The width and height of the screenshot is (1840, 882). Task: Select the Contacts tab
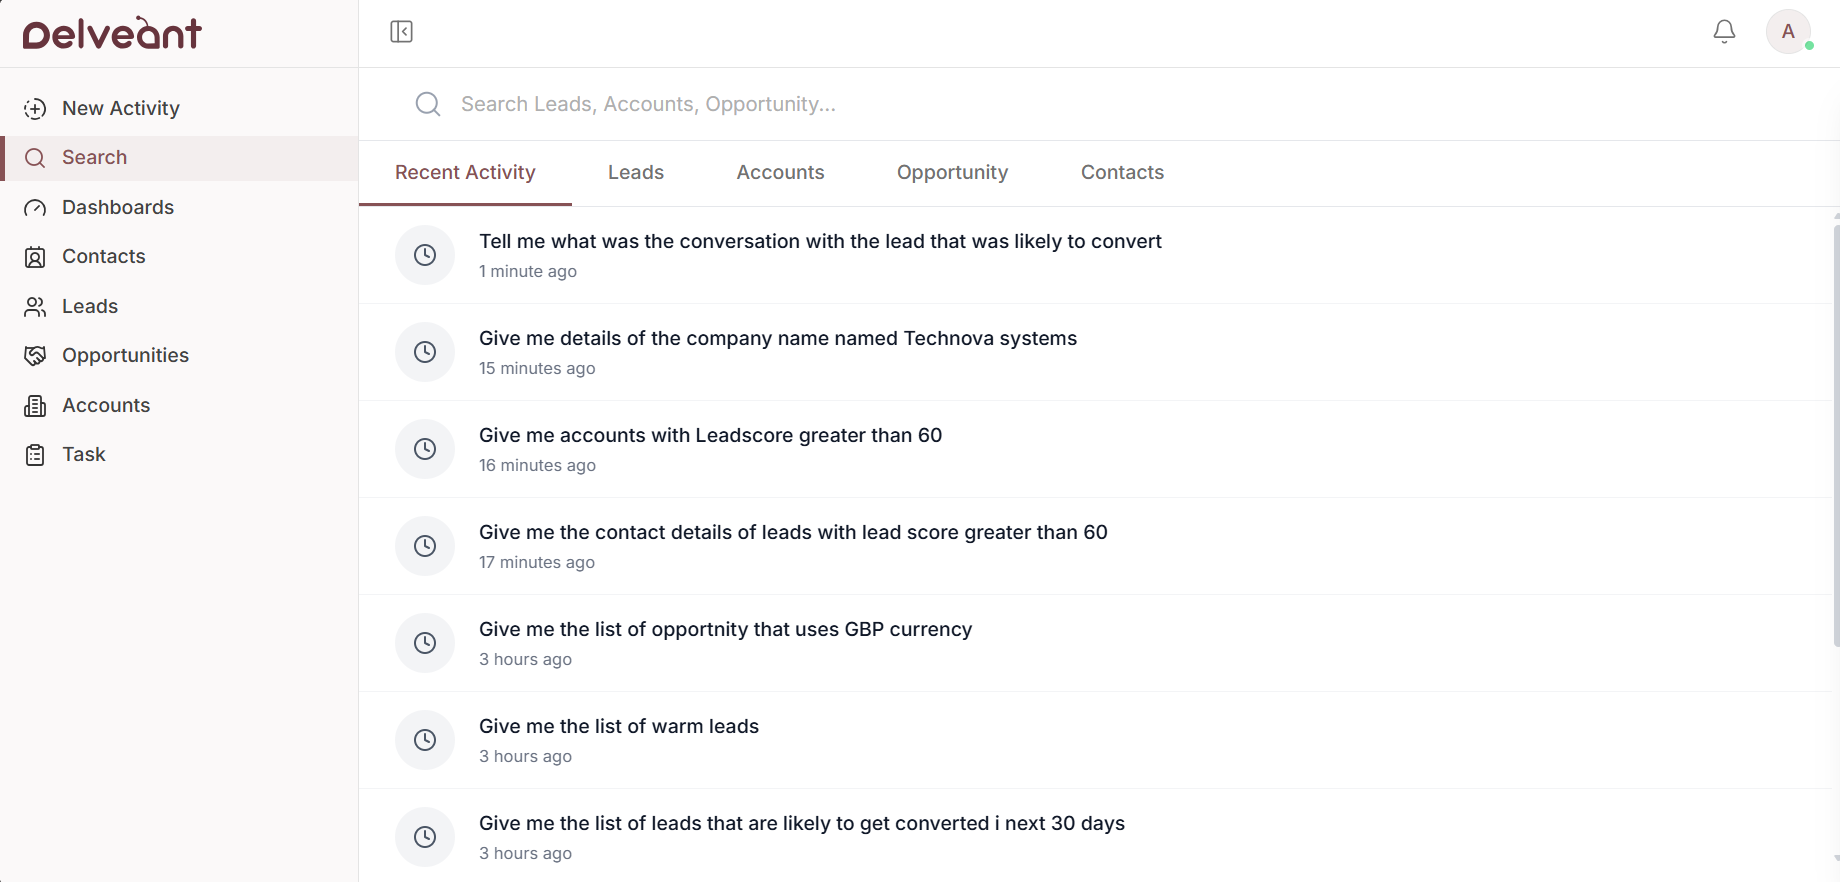click(1122, 173)
